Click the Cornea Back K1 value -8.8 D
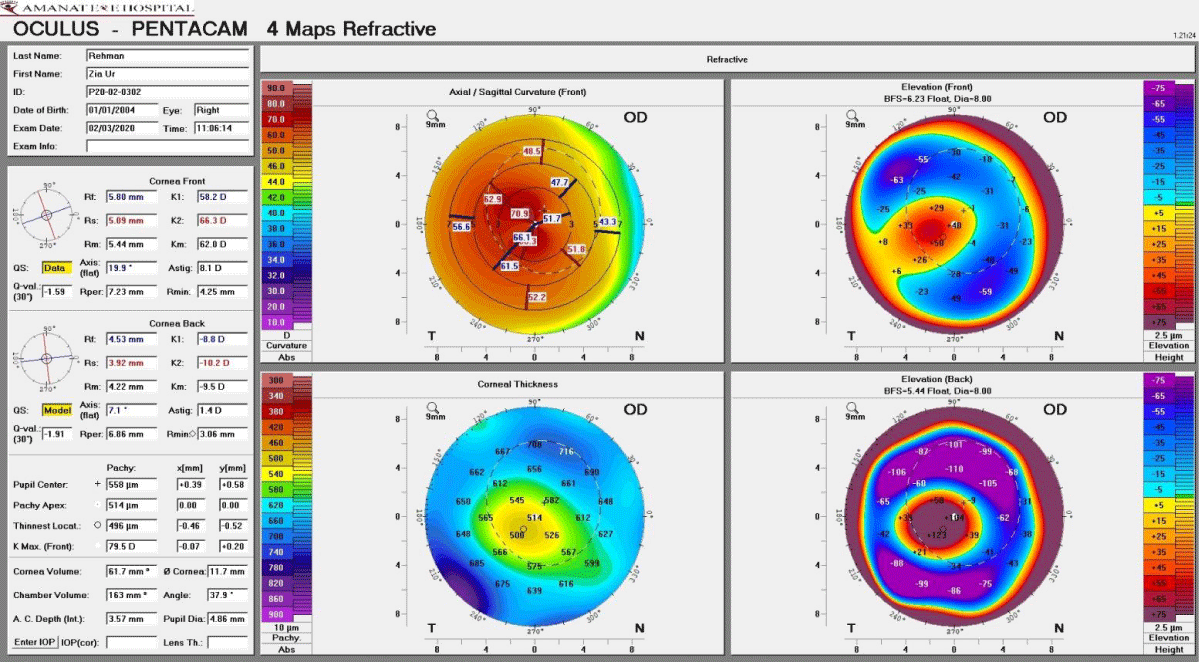Image resolution: width=1200 pixels, height=662 pixels. [x=221, y=340]
